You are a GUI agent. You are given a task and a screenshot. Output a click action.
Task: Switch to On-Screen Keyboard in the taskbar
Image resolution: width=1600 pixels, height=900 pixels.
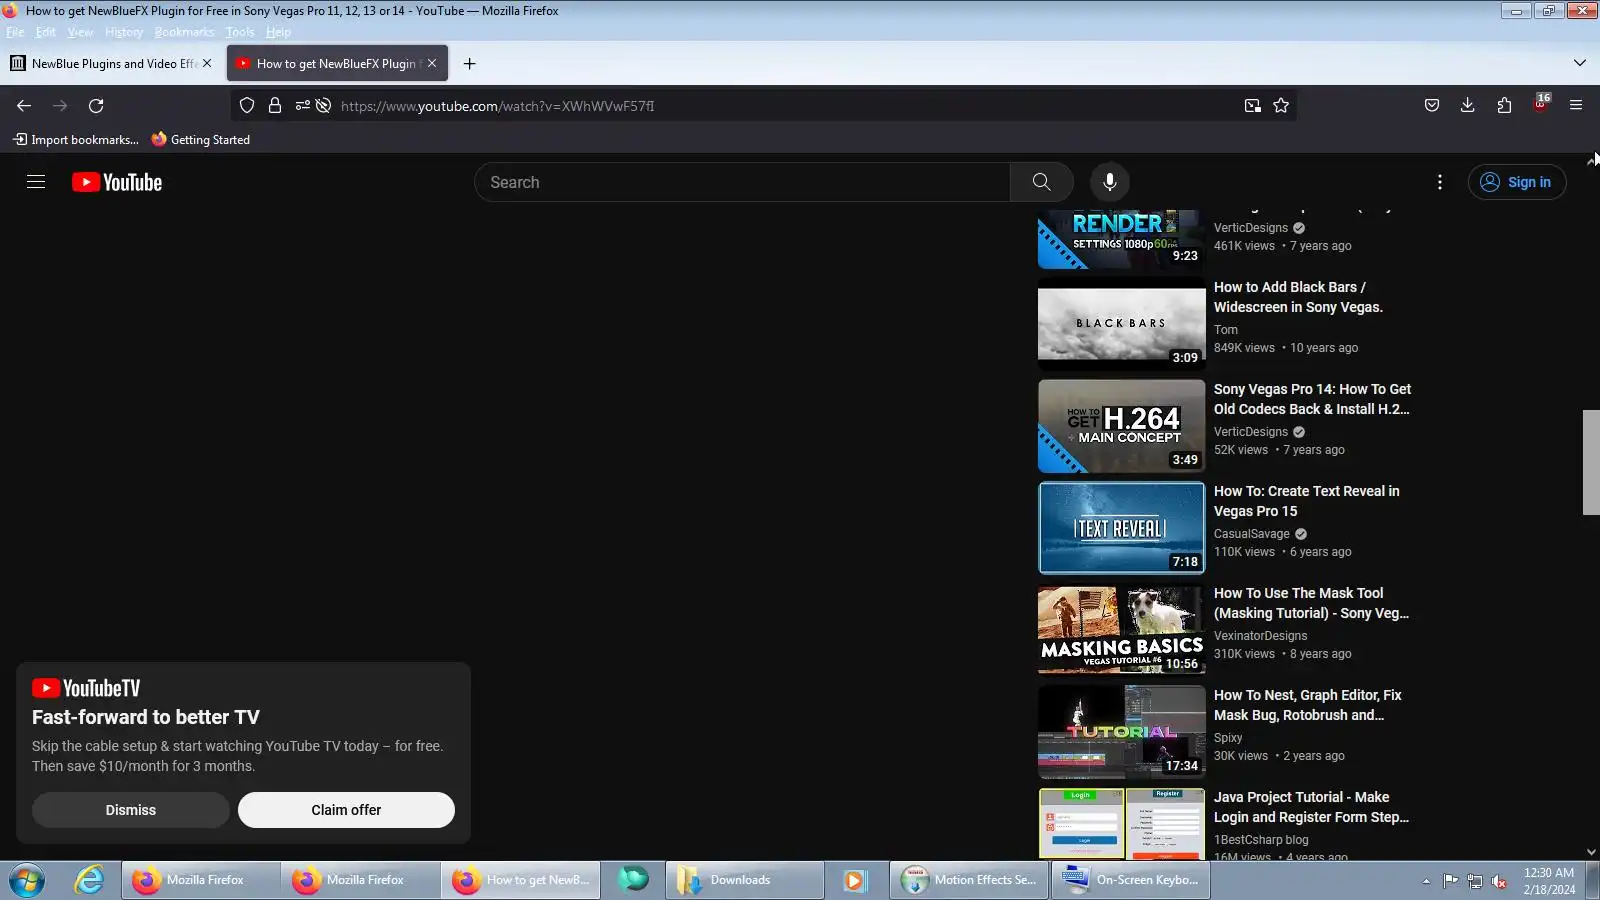pos(1131,880)
